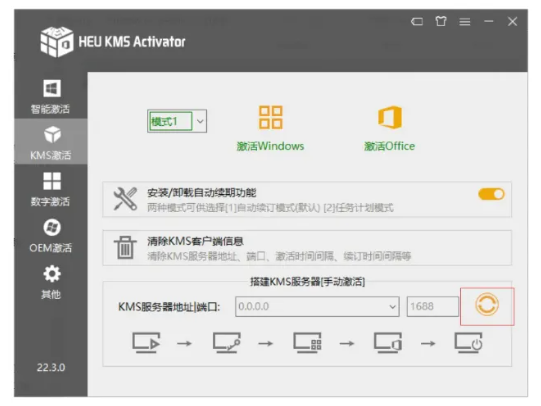Activate Windows via the orange grid icon
Screen dimensions: 541x406
(271, 117)
